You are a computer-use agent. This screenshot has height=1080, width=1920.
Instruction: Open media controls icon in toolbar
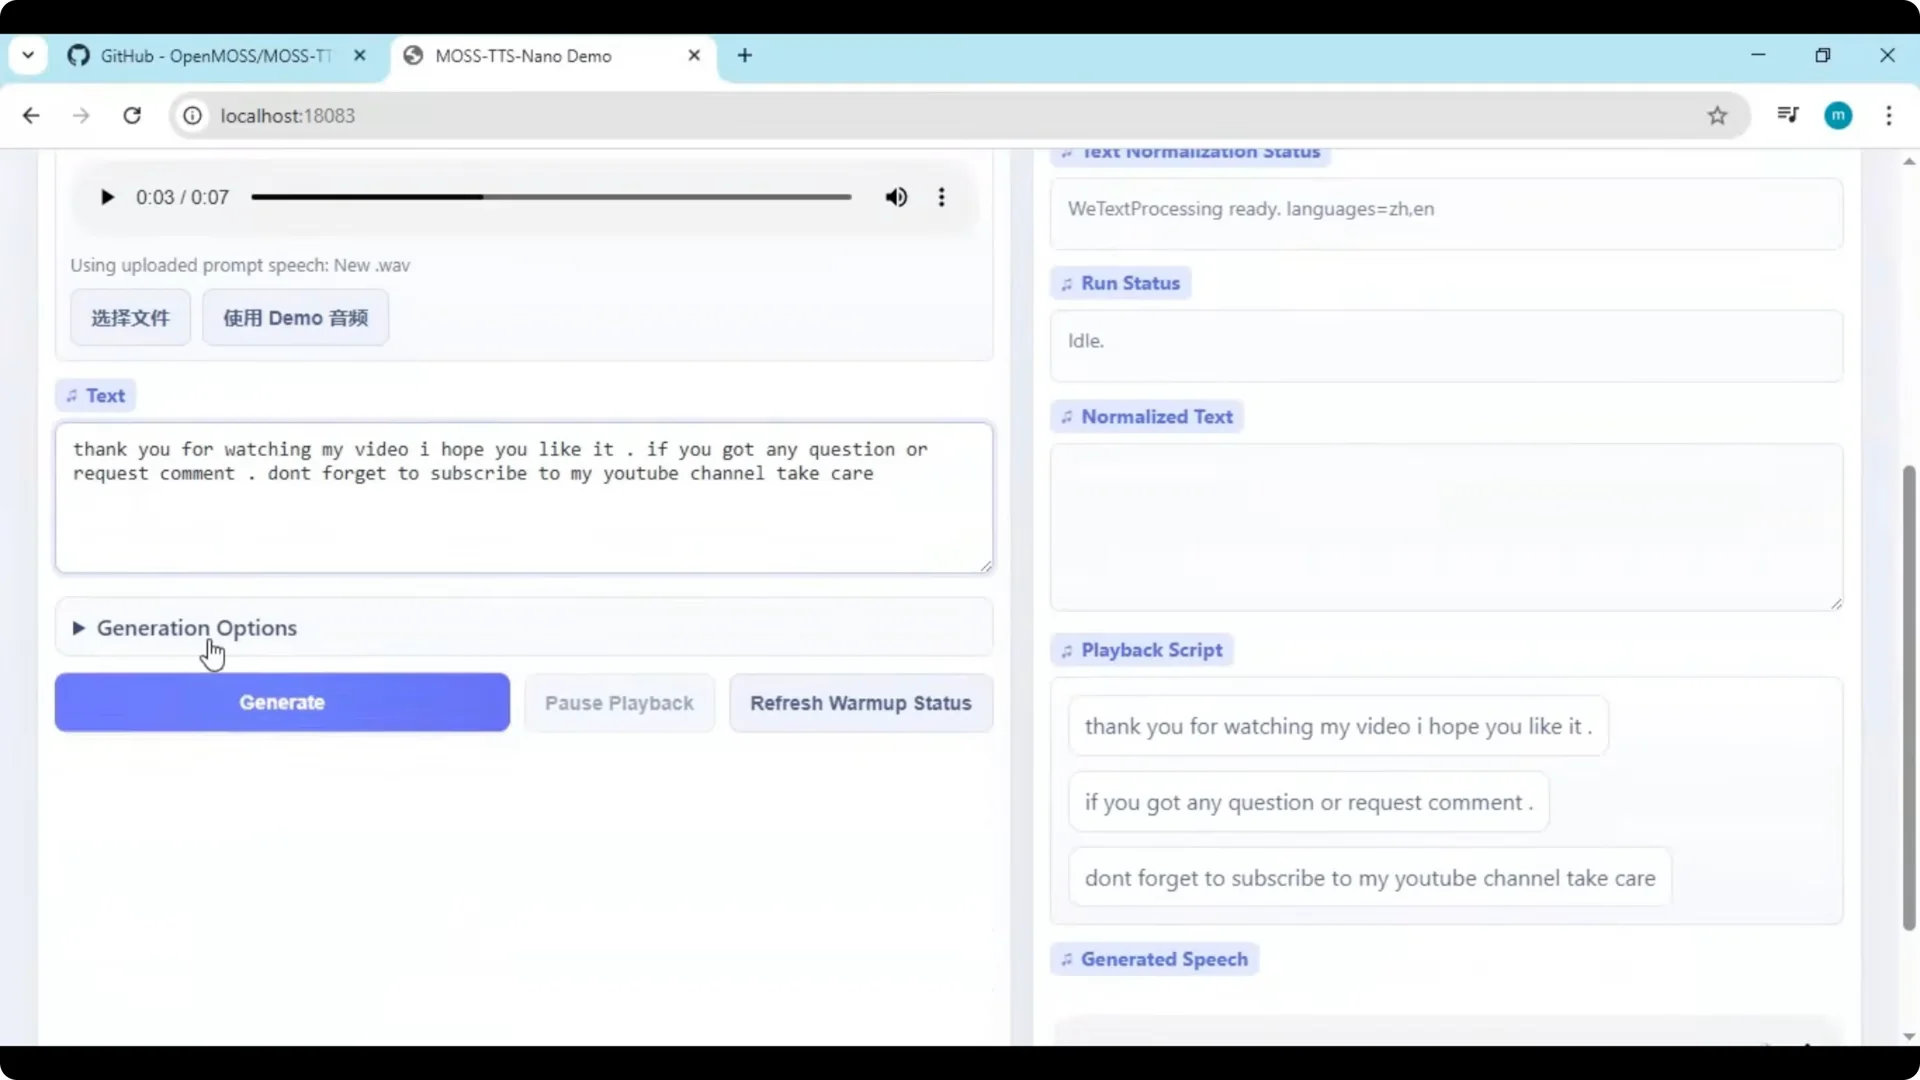pos(1788,115)
